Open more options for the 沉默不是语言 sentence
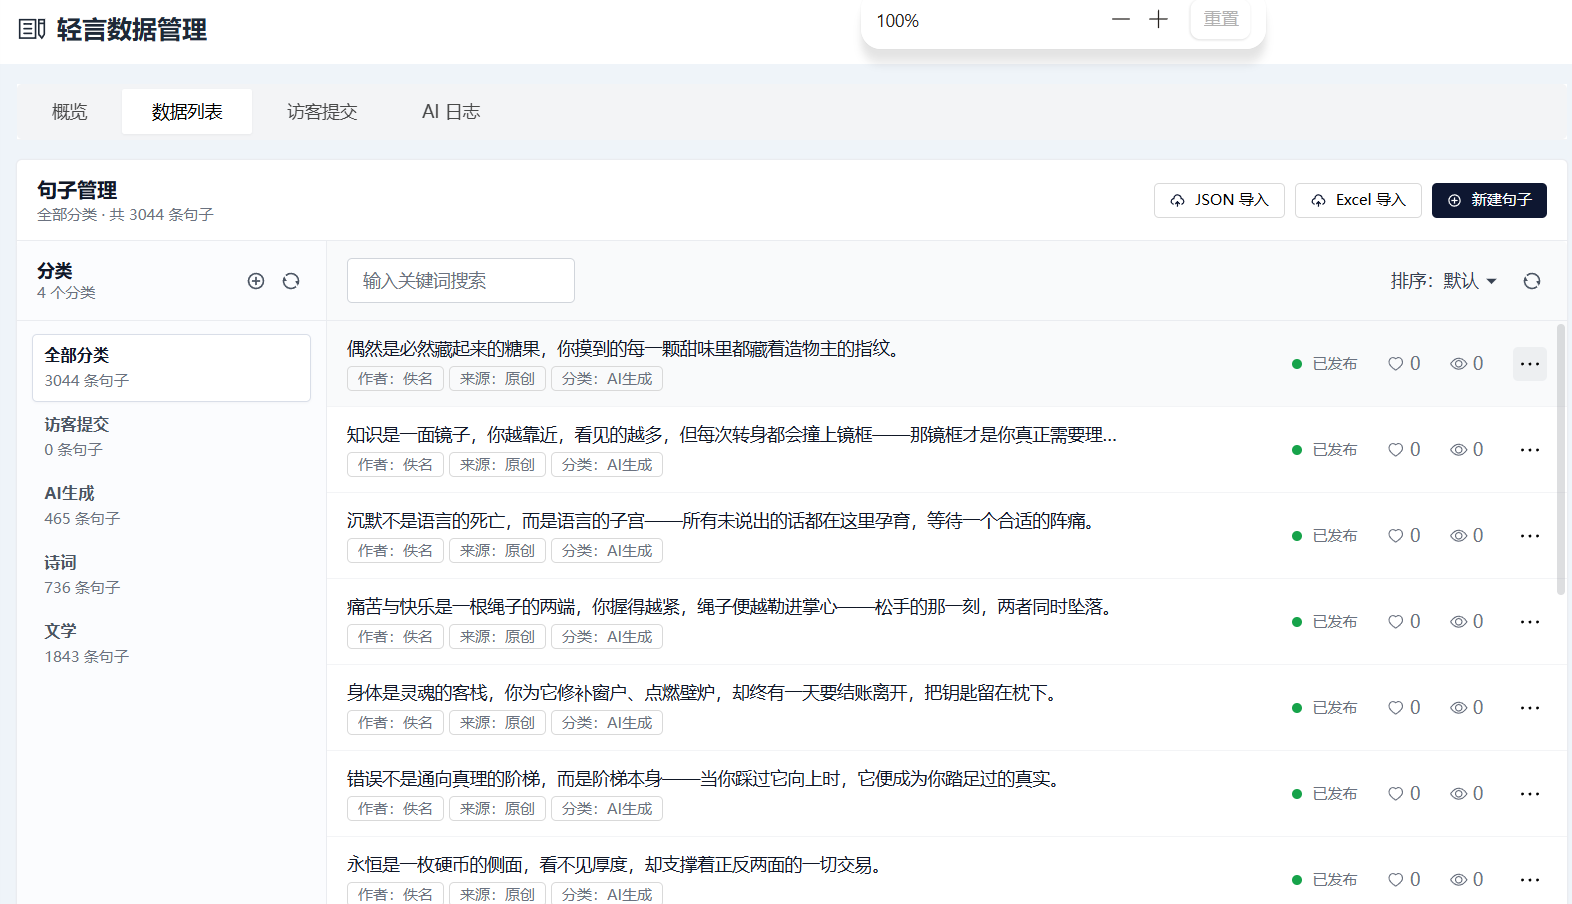 pos(1530,536)
